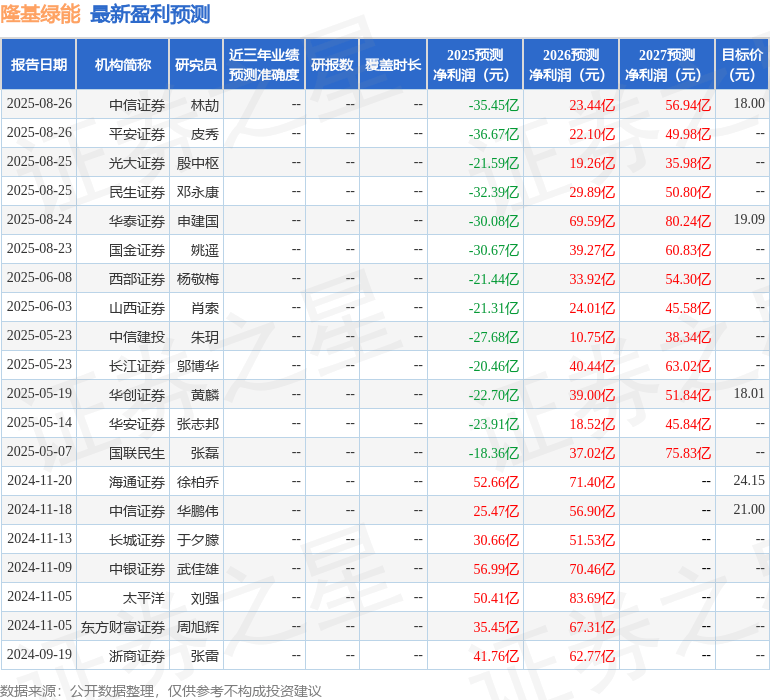Viewport: 770px width, 700px height.
Task: Select 国金证券 institution cell
Action: (x=137, y=250)
